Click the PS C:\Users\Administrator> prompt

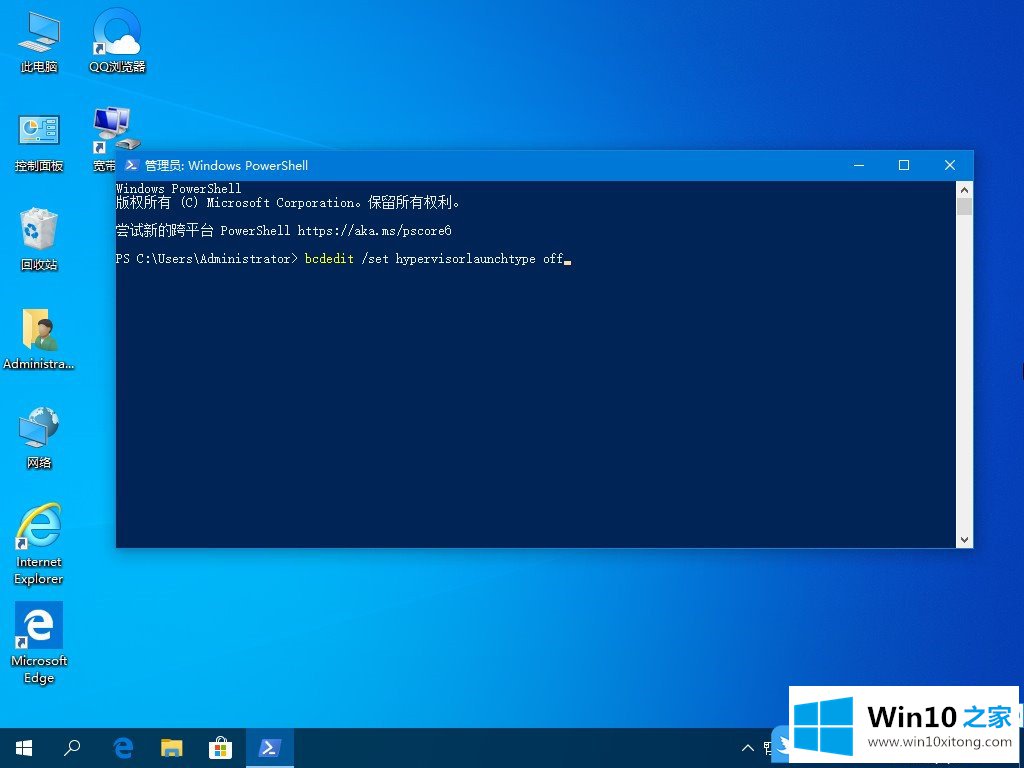[206, 259]
